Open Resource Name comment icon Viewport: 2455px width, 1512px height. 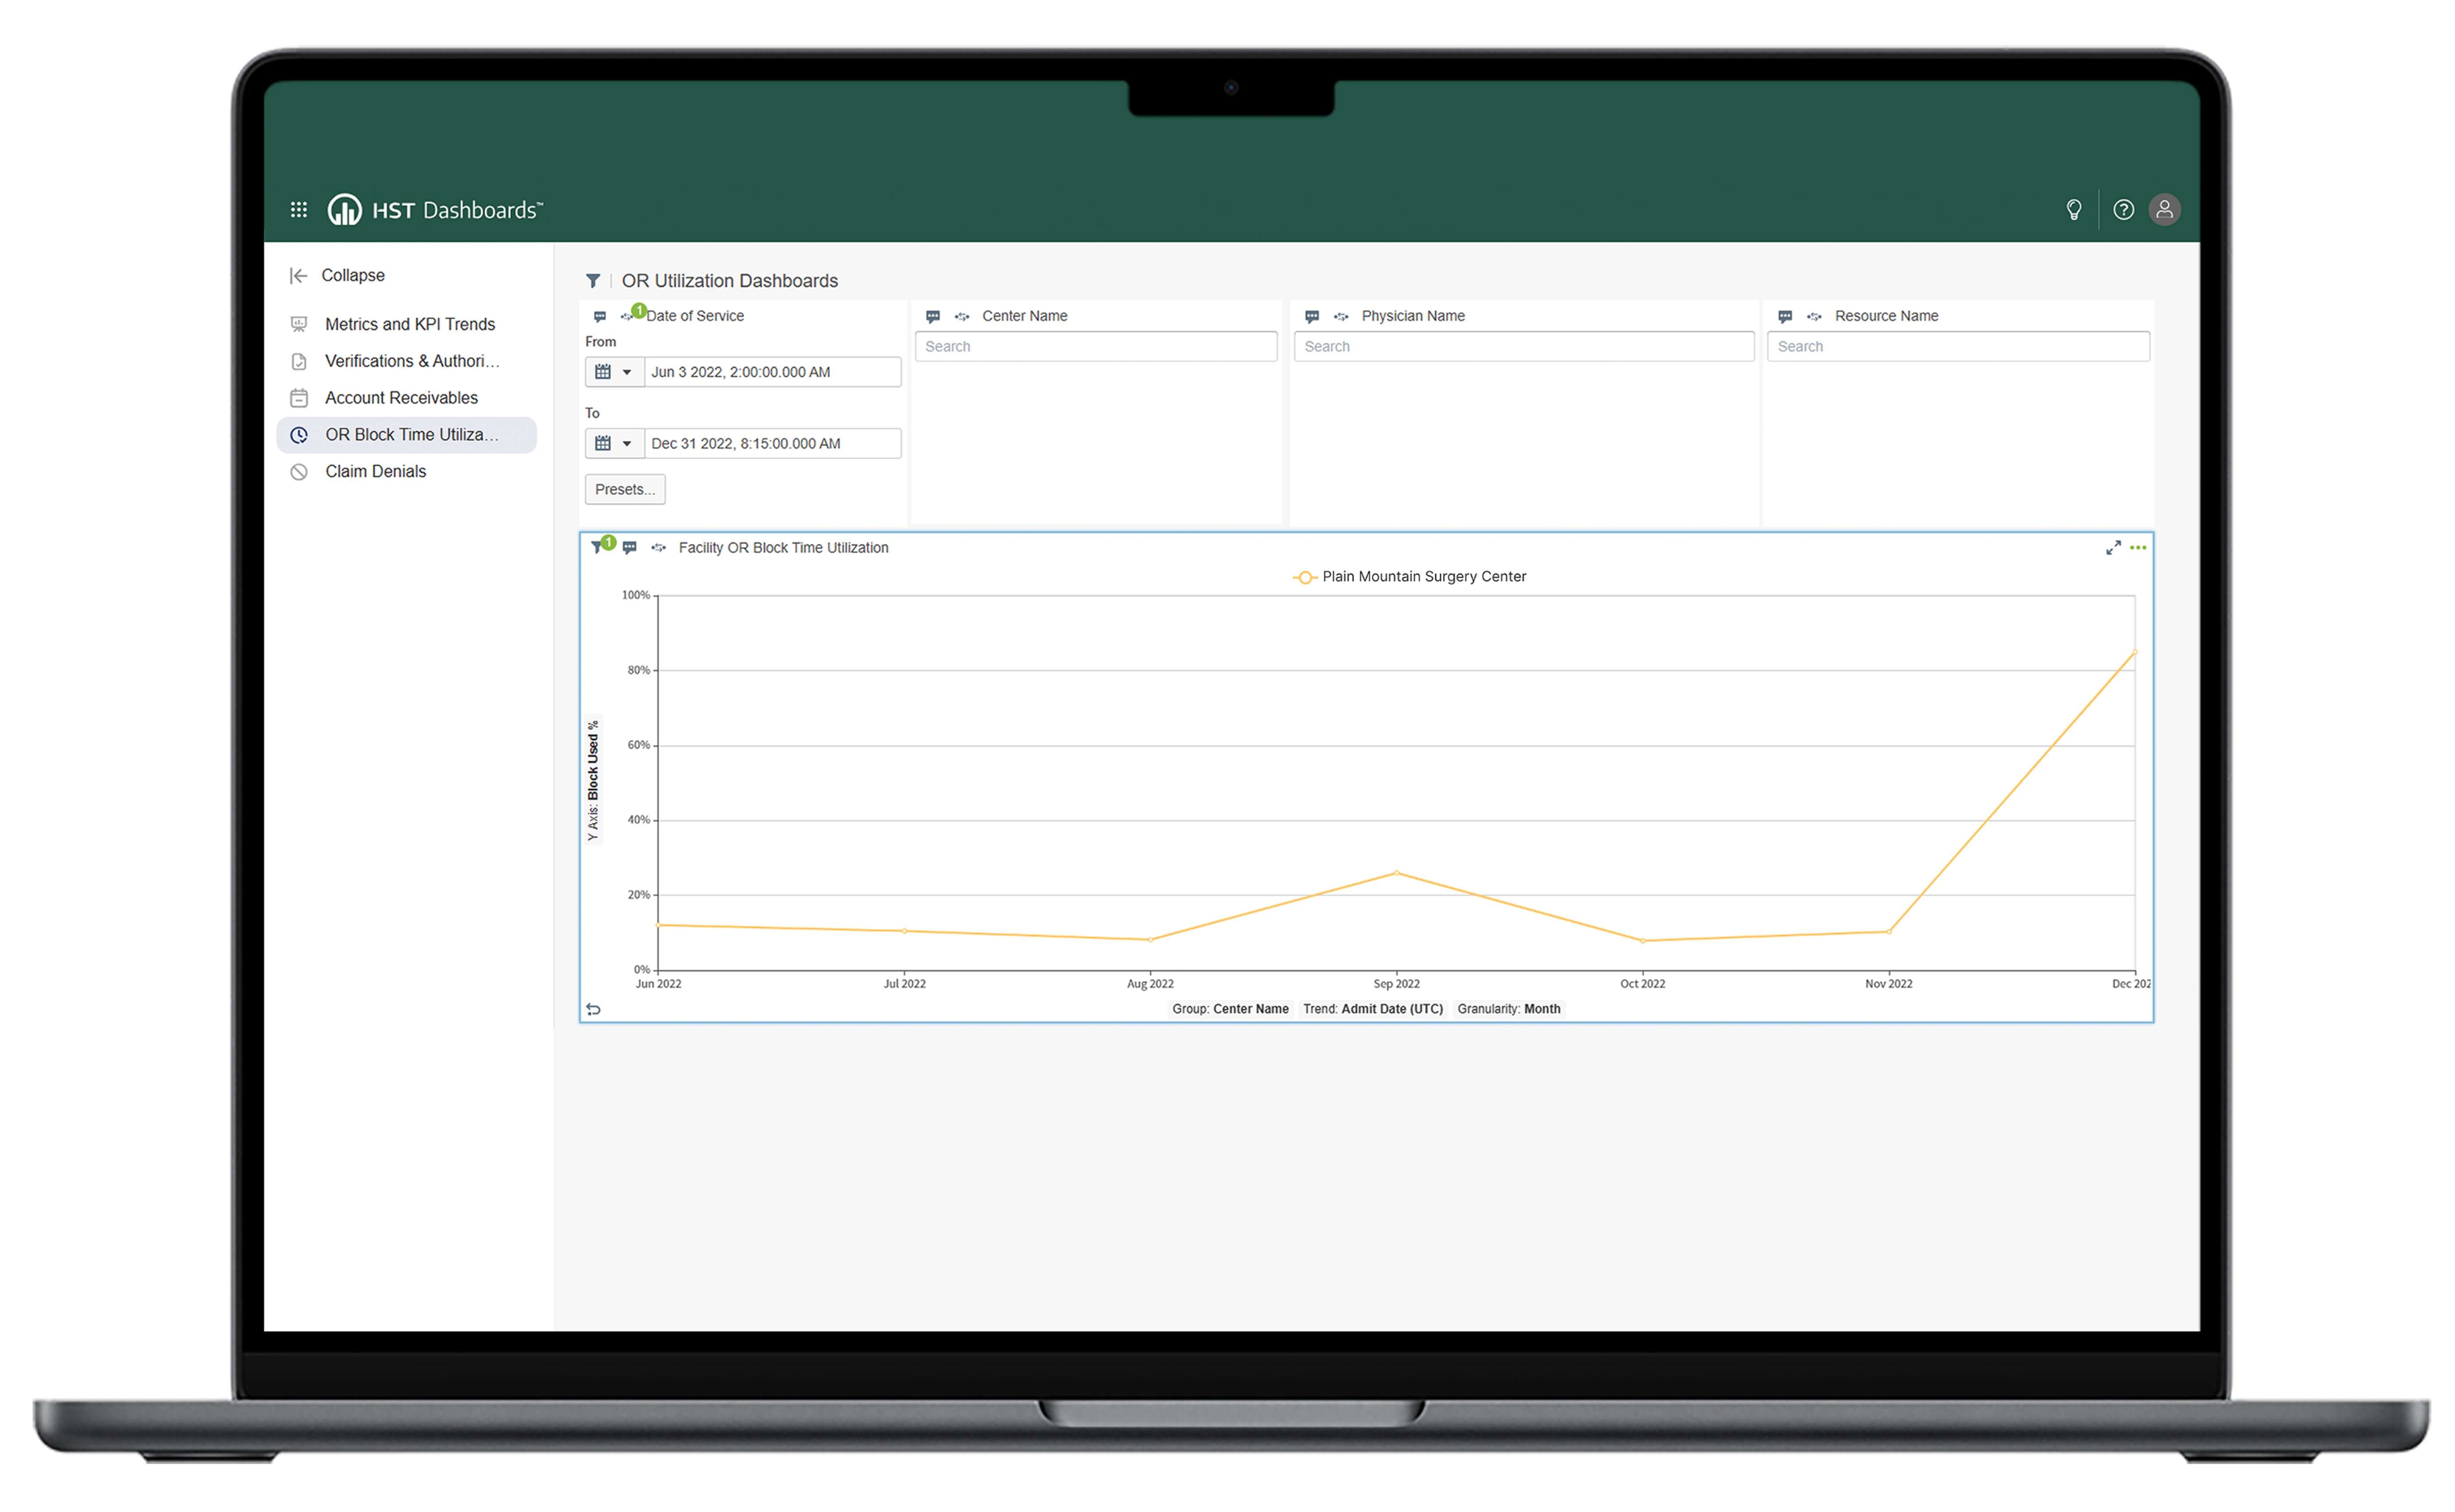[1784, 316]
